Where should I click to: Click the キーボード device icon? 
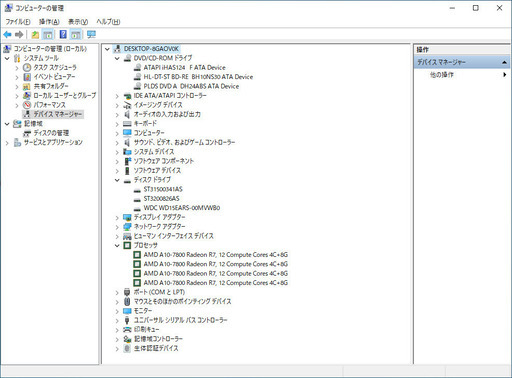tap(127, 124)
